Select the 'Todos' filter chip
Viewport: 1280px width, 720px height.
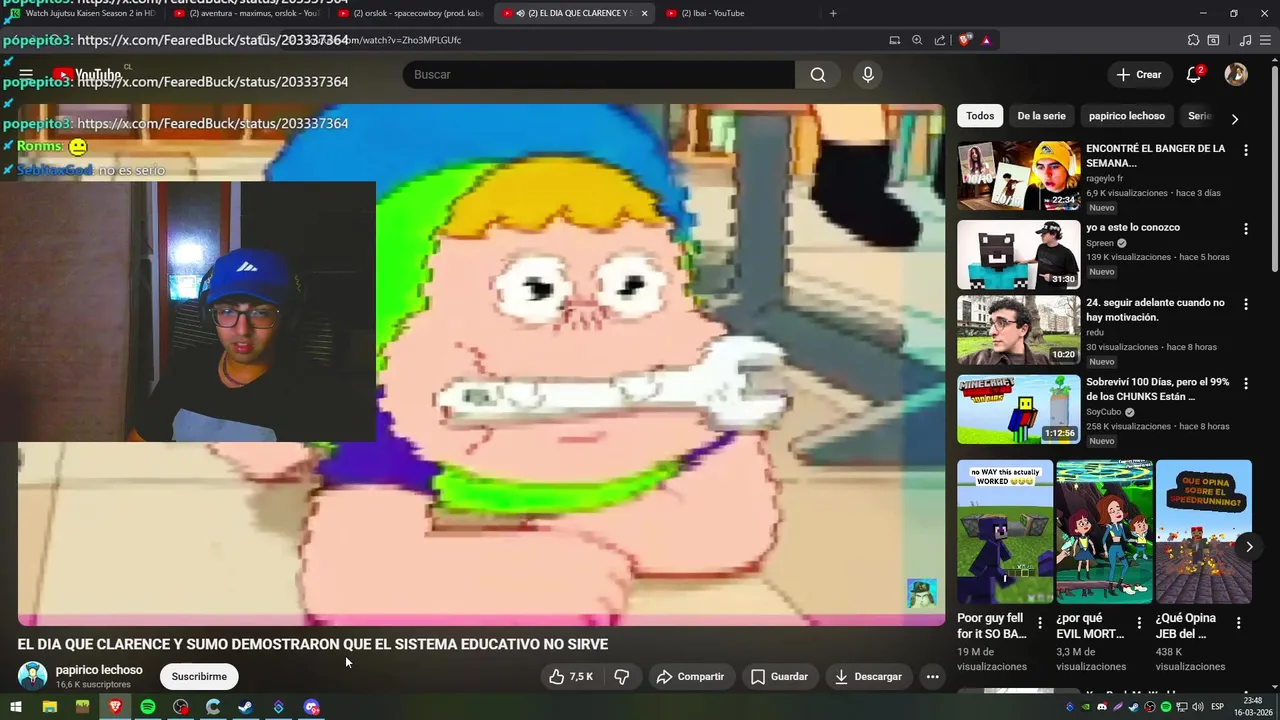980,116
